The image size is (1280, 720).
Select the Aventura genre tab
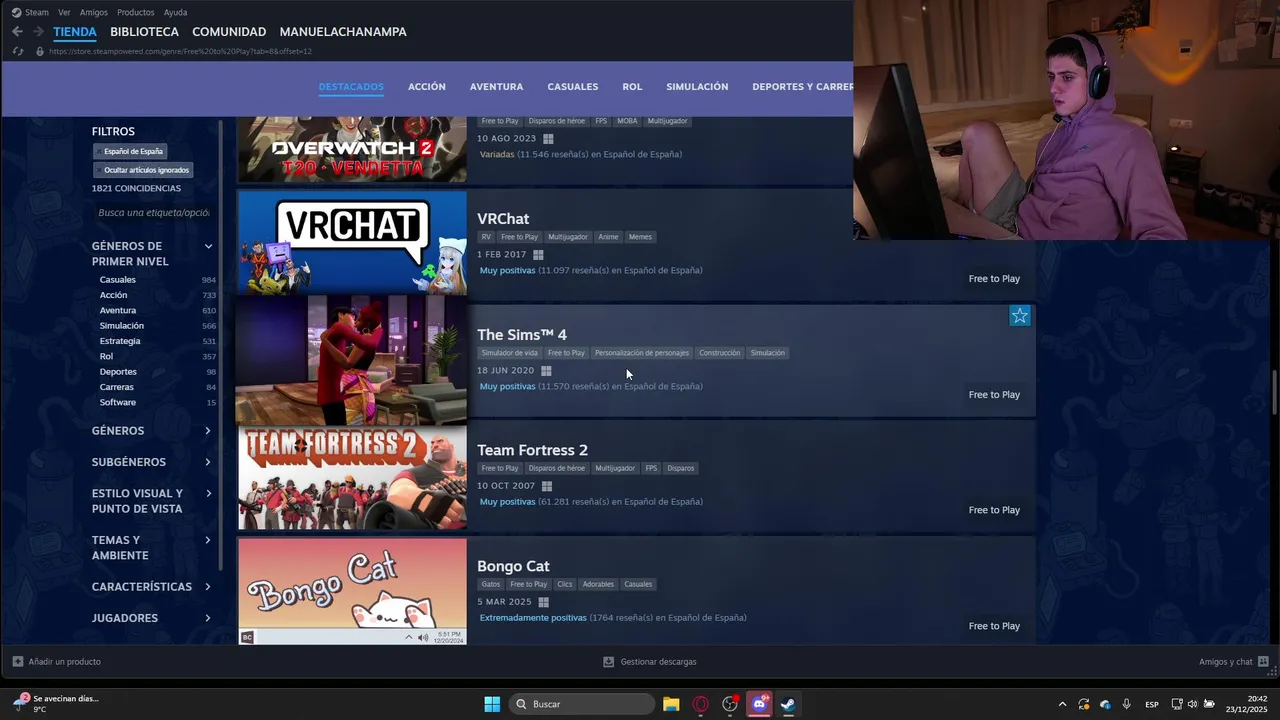(x=496, y=87)
